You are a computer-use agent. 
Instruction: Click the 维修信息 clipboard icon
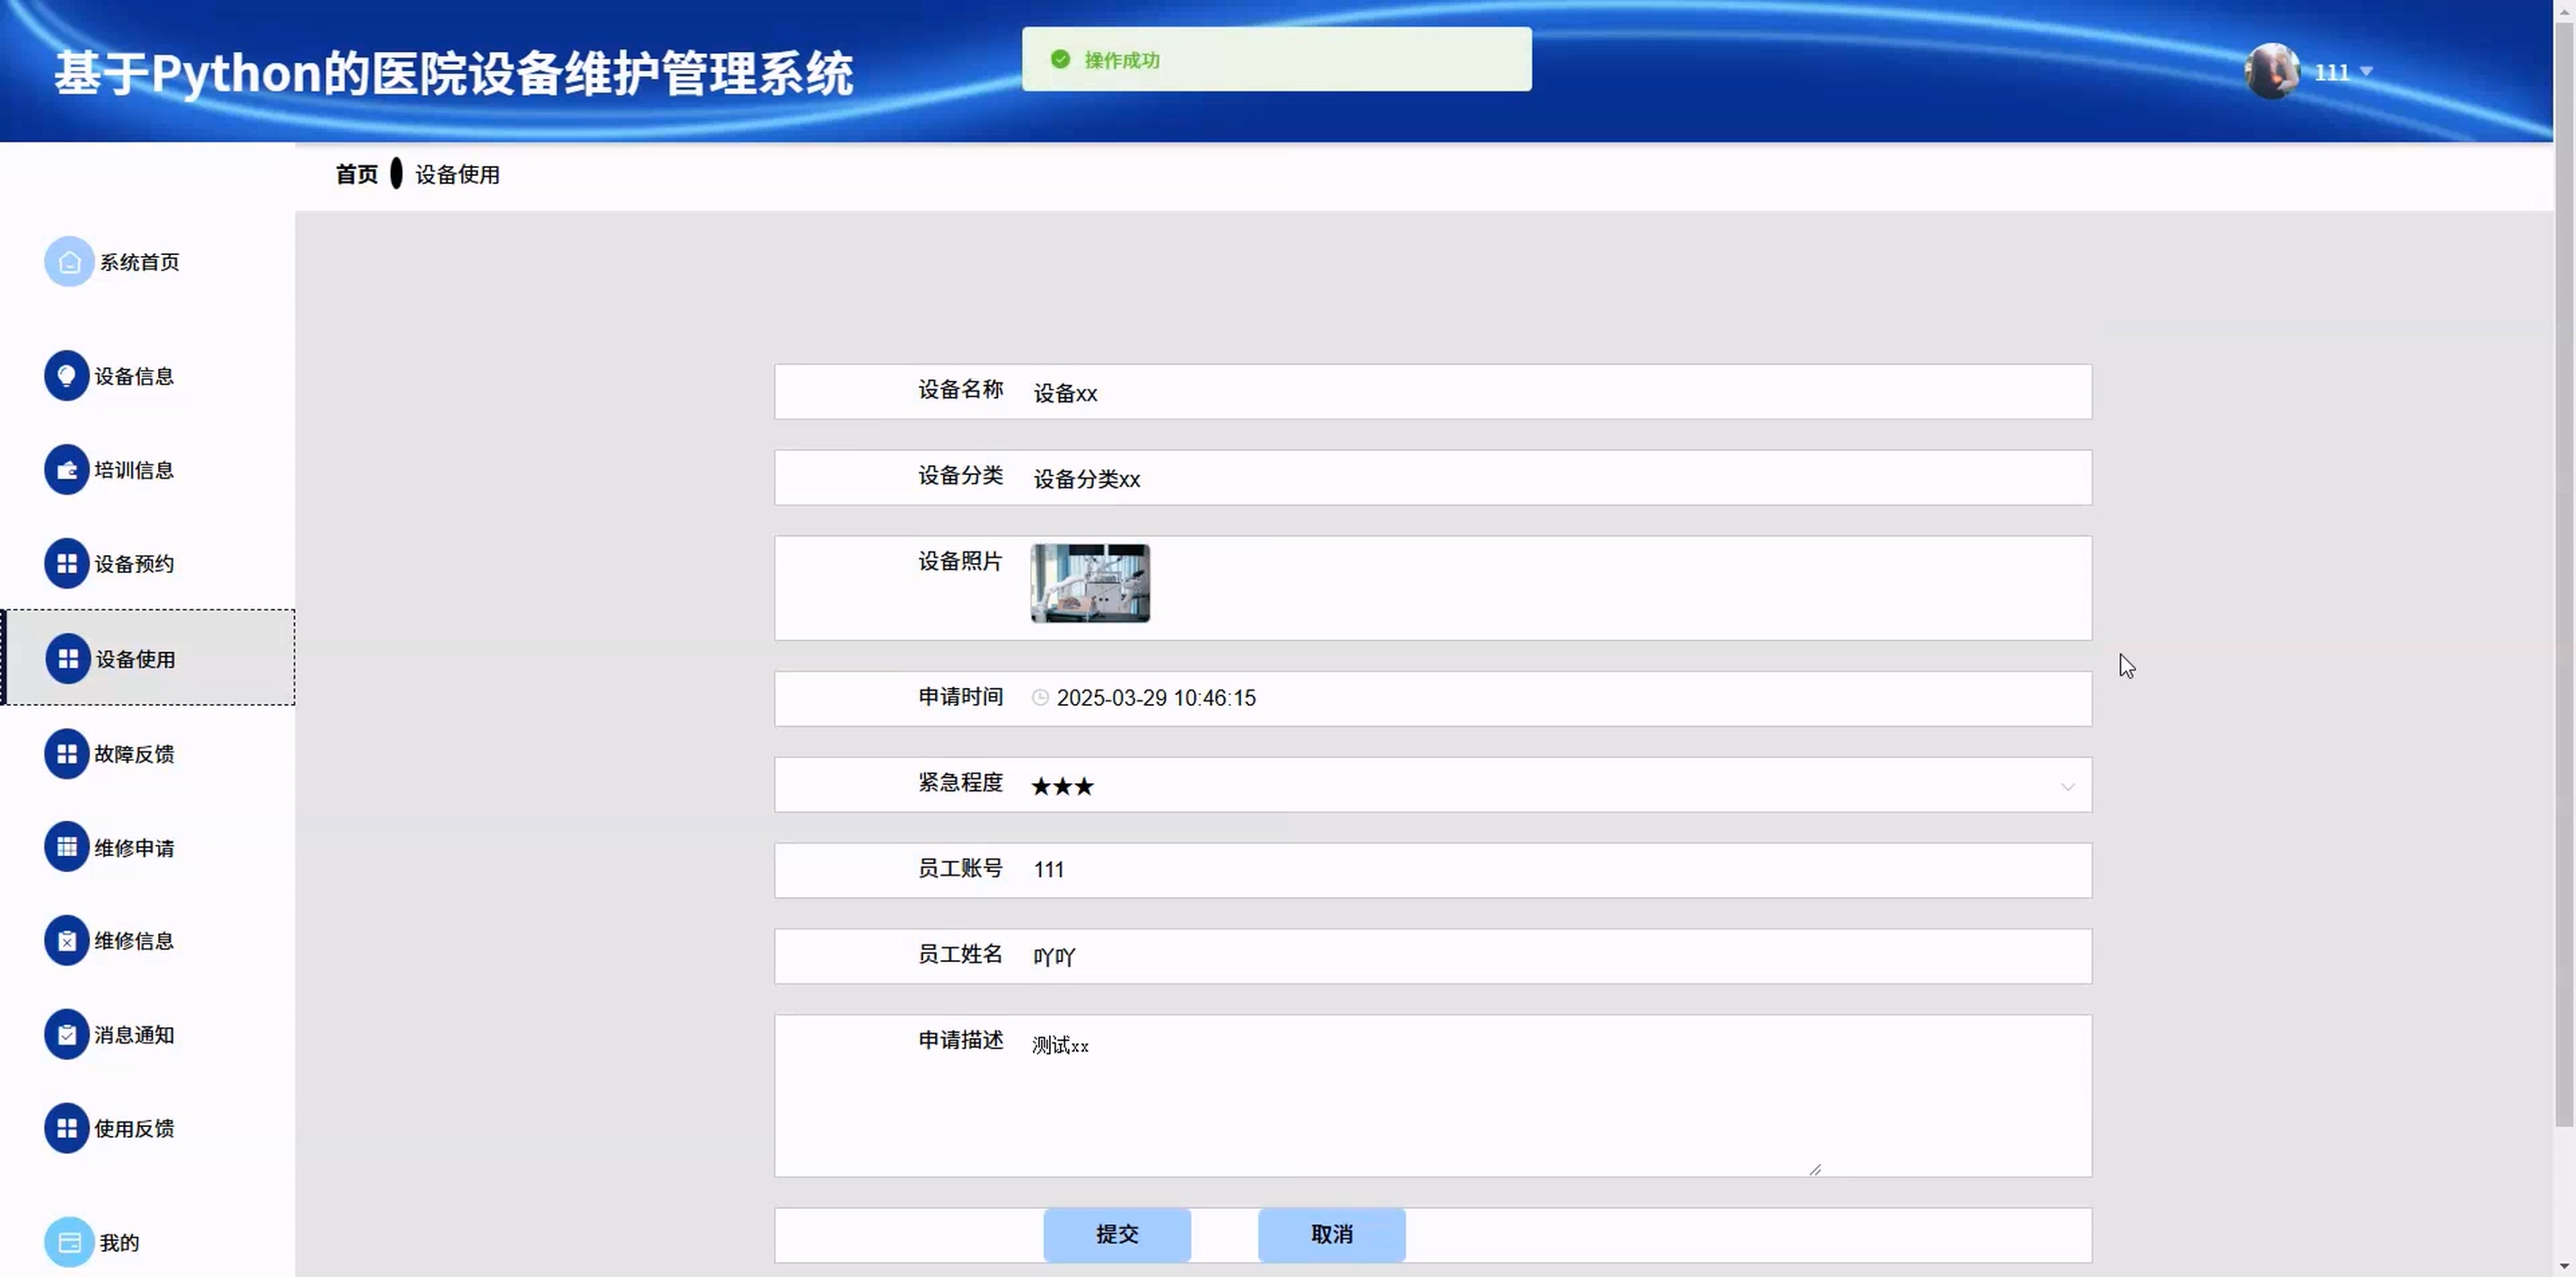click(66, 941)
